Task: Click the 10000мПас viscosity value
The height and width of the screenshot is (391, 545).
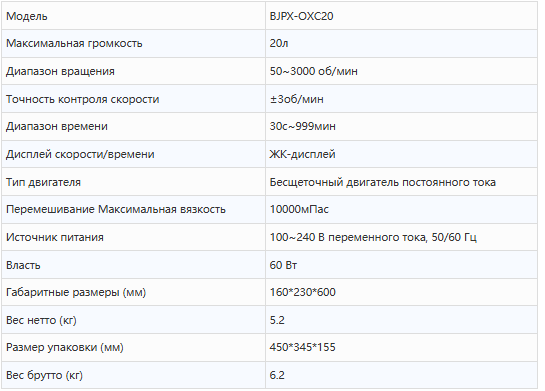Action: pos(299,209)
